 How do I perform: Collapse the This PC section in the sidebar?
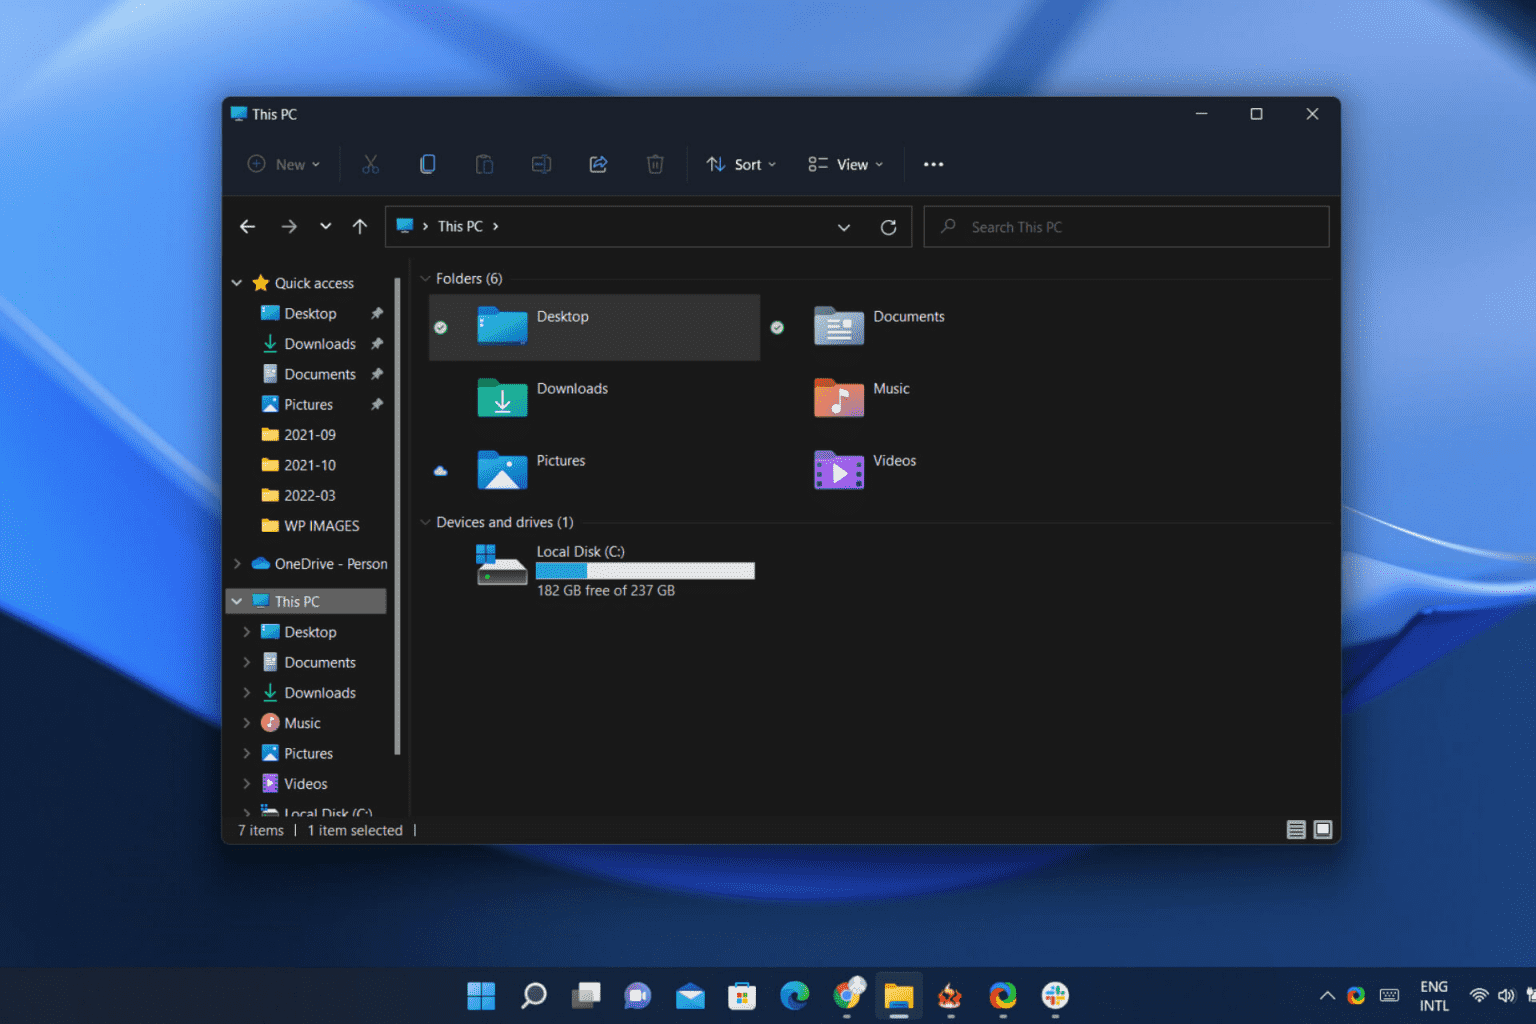(x=237, y=600)
